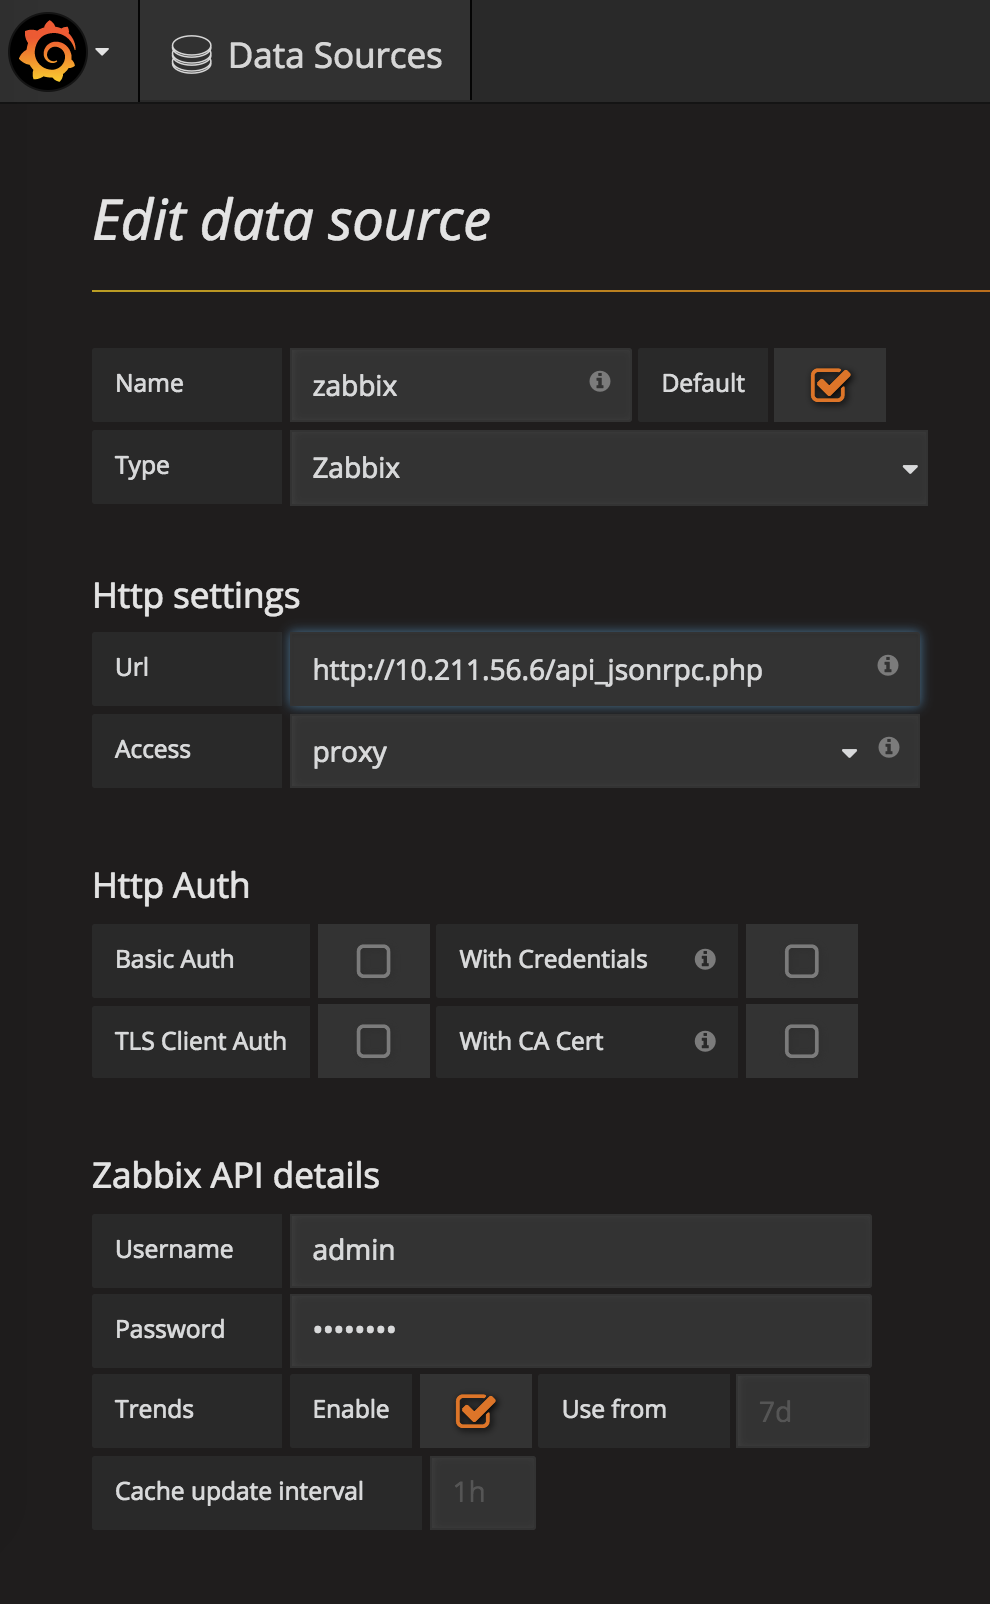Show info tooltip for With CA Cert
Viewport: 990px width, 1604px height.
[705, 1041]
